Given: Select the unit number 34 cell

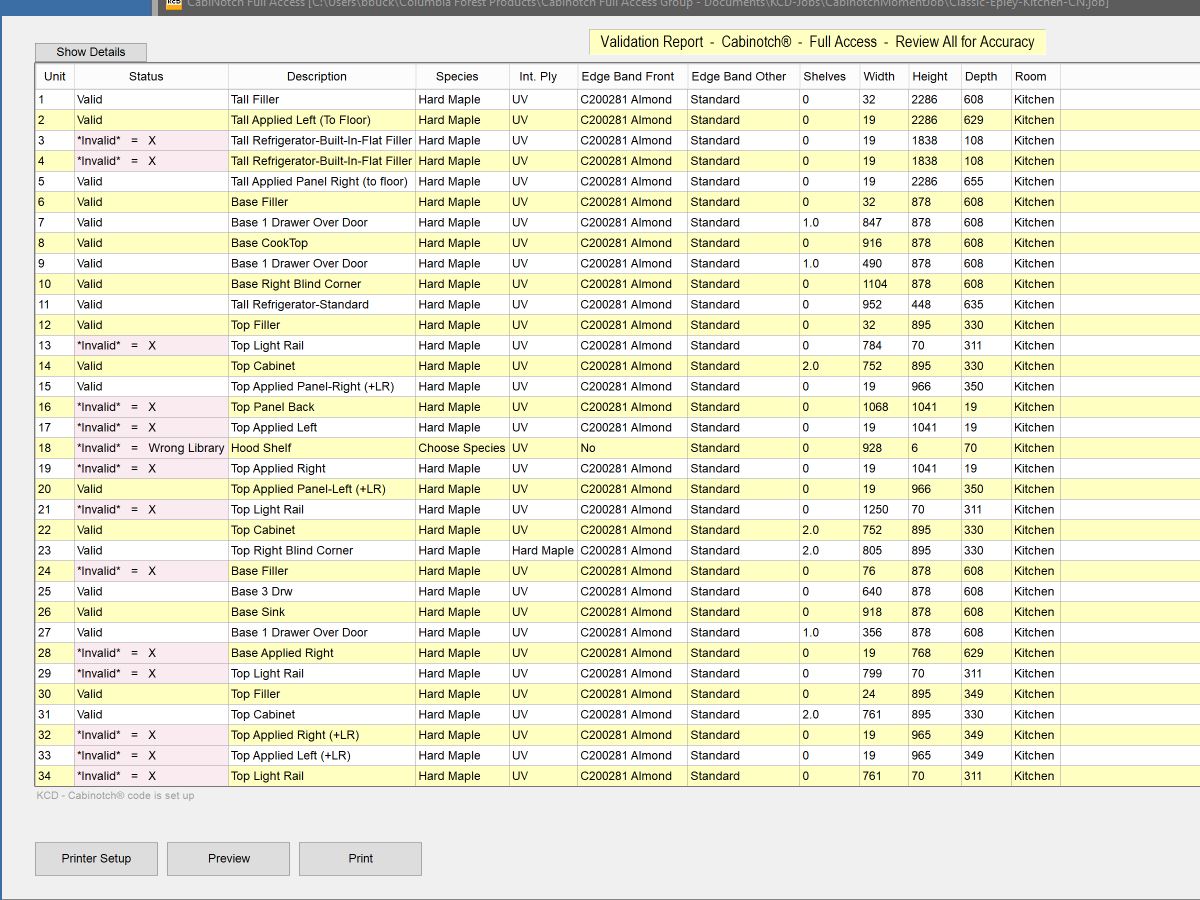Looking at the screenshot, I should click(55, 776).
